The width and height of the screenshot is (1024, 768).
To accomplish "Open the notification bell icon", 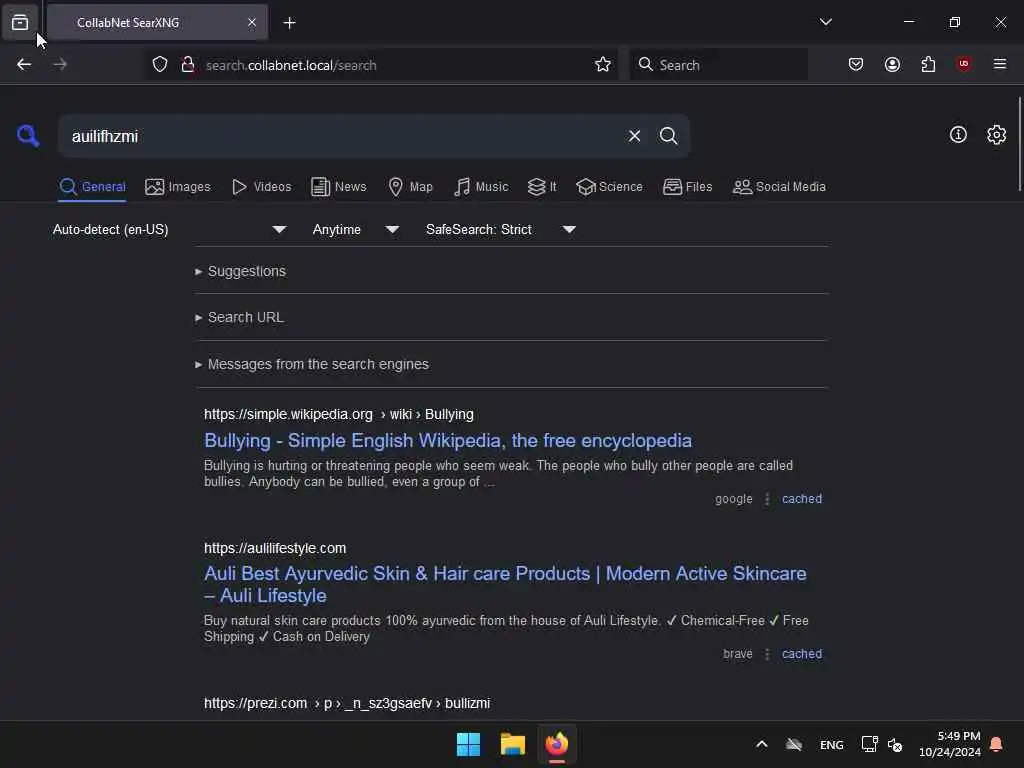I will pyautogui.click(x=996, y=744).
